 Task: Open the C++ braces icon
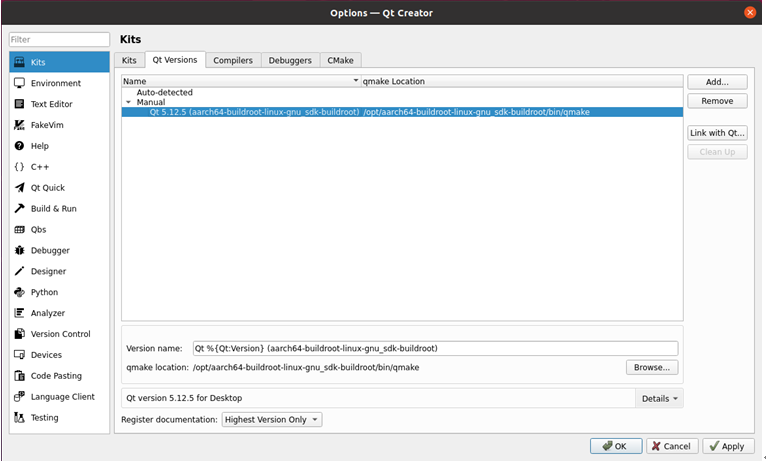click(x=20, y=167)
